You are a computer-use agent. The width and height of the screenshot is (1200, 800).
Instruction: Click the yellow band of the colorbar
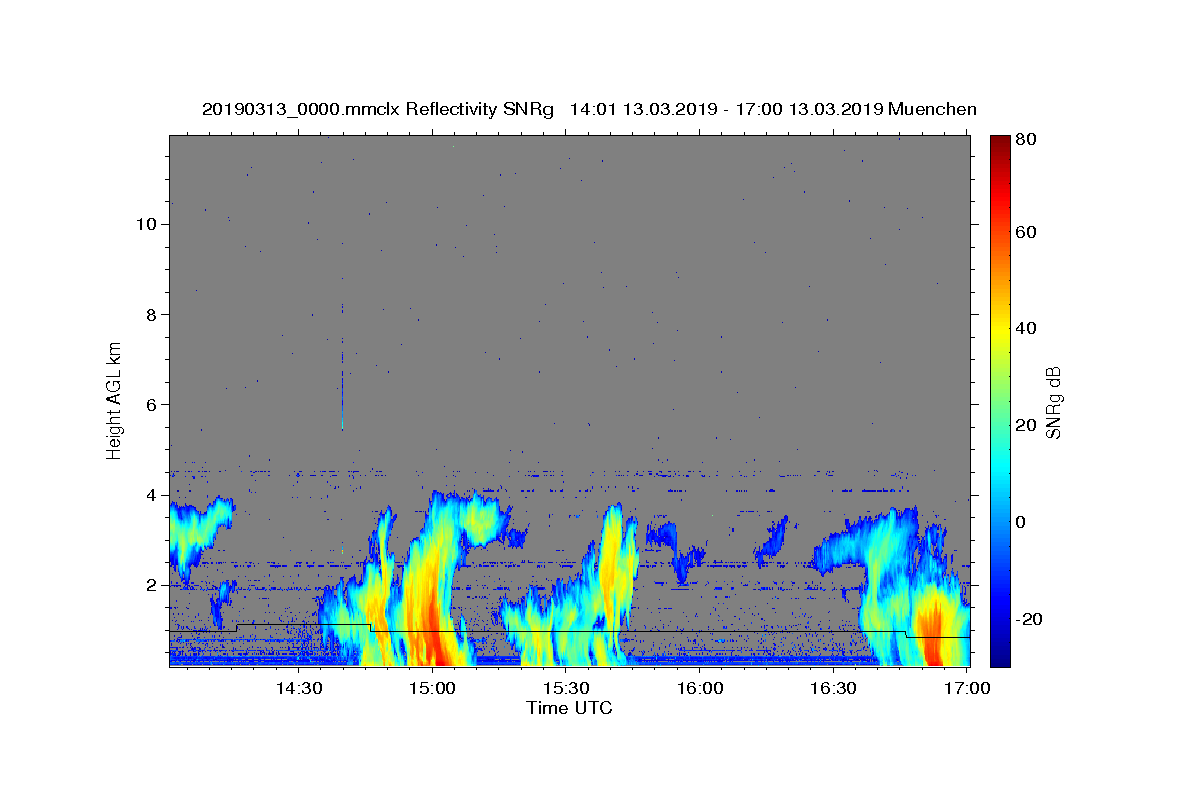(x=1000, y=329)
